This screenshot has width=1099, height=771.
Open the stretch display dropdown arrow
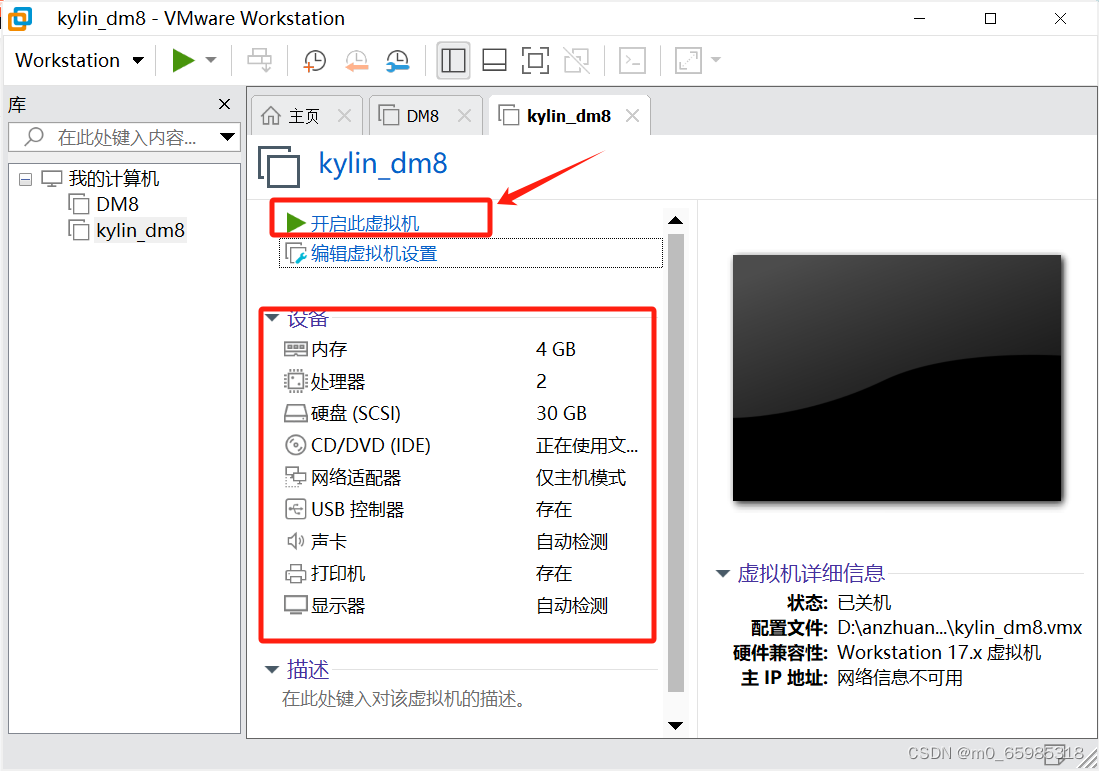[x=716, y=60]
